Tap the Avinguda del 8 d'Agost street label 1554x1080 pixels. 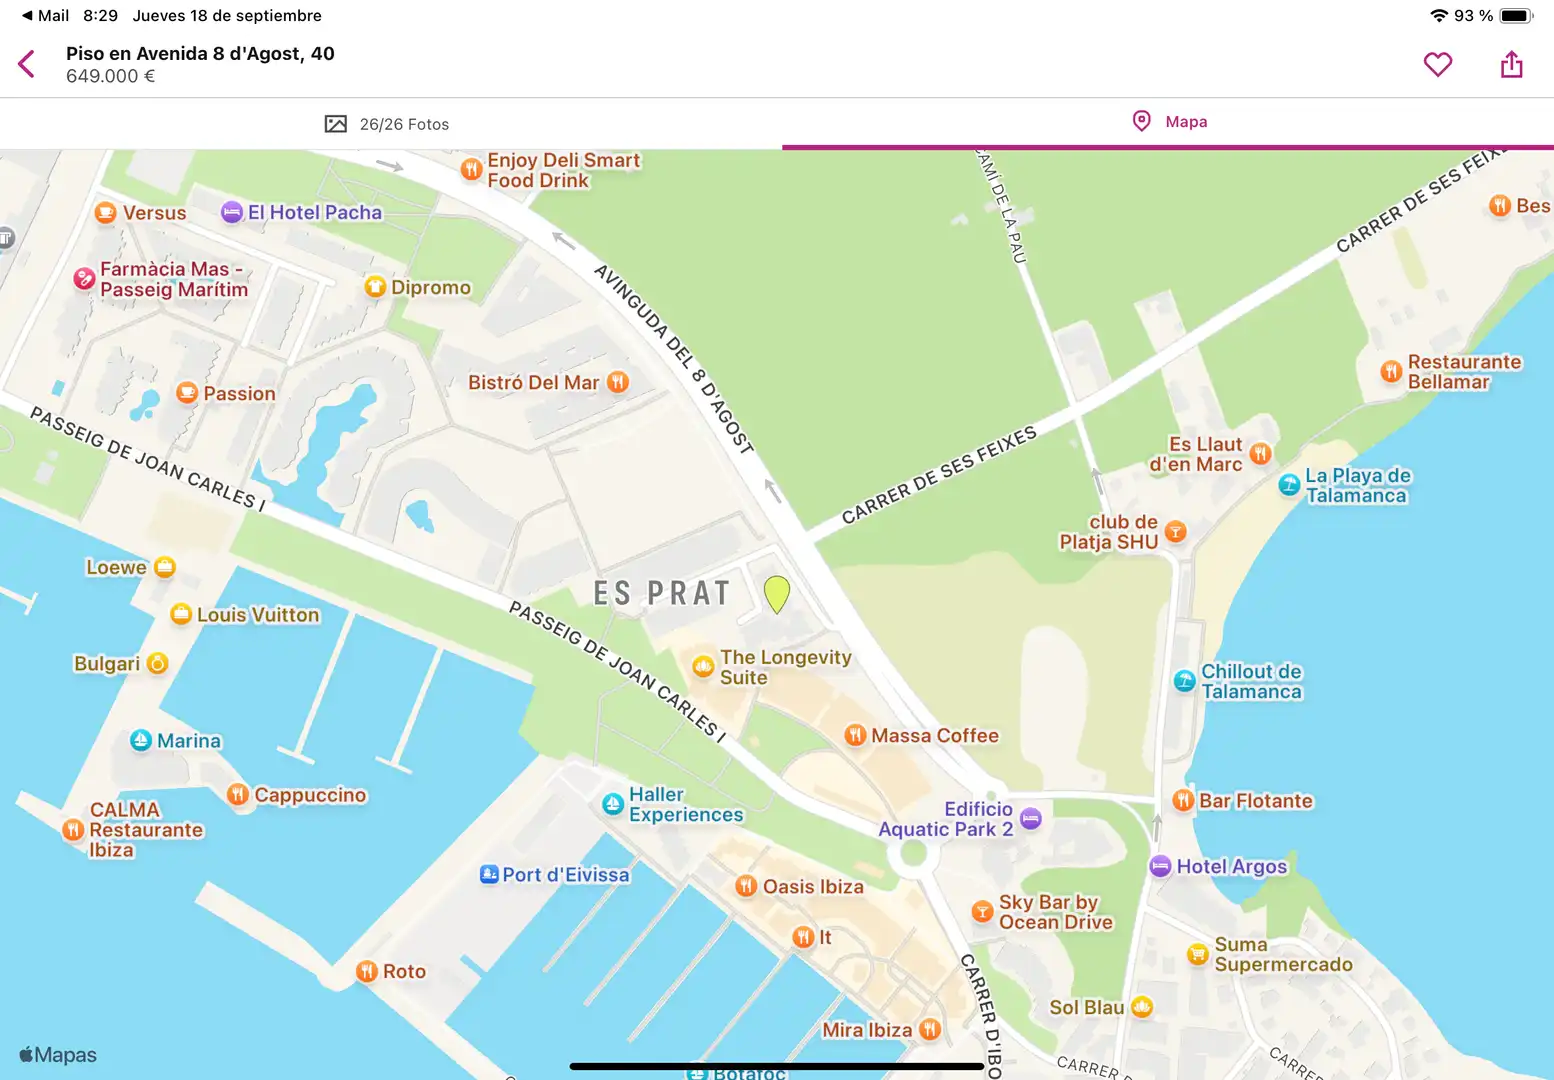click(x=673, y=358)
